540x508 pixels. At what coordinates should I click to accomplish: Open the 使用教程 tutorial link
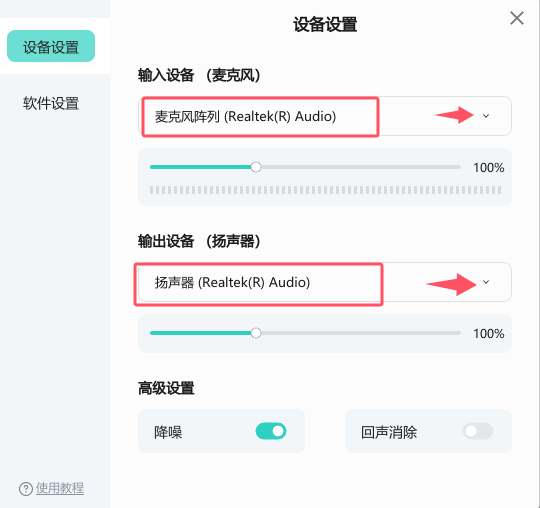click(60, 488)
